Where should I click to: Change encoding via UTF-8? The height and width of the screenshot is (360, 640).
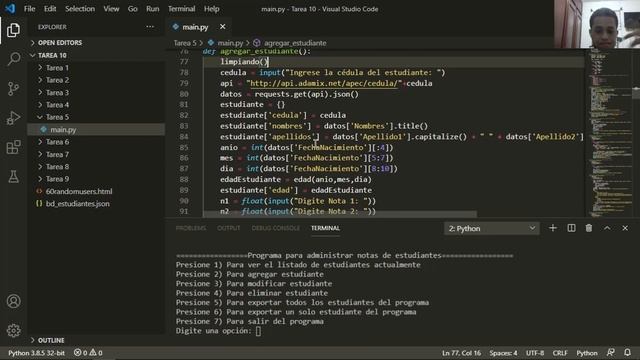535,353
